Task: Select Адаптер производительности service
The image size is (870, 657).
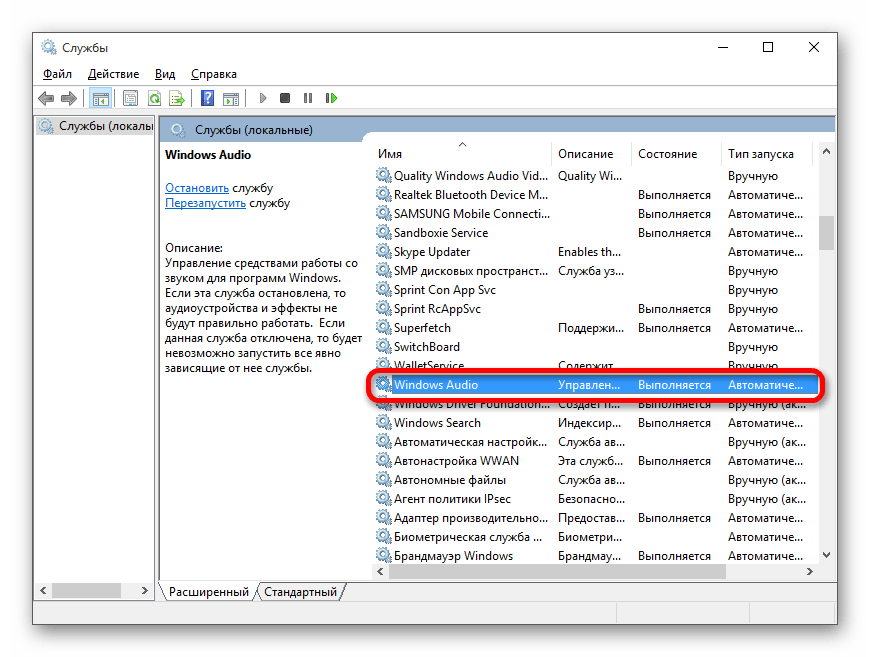Action: tap(595, 517)
